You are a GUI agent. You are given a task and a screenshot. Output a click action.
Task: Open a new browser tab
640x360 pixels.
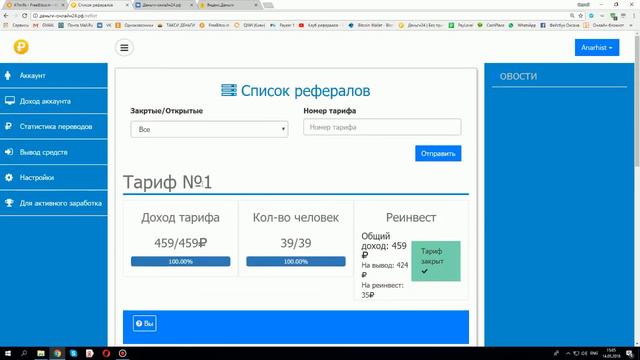[268, 5]
